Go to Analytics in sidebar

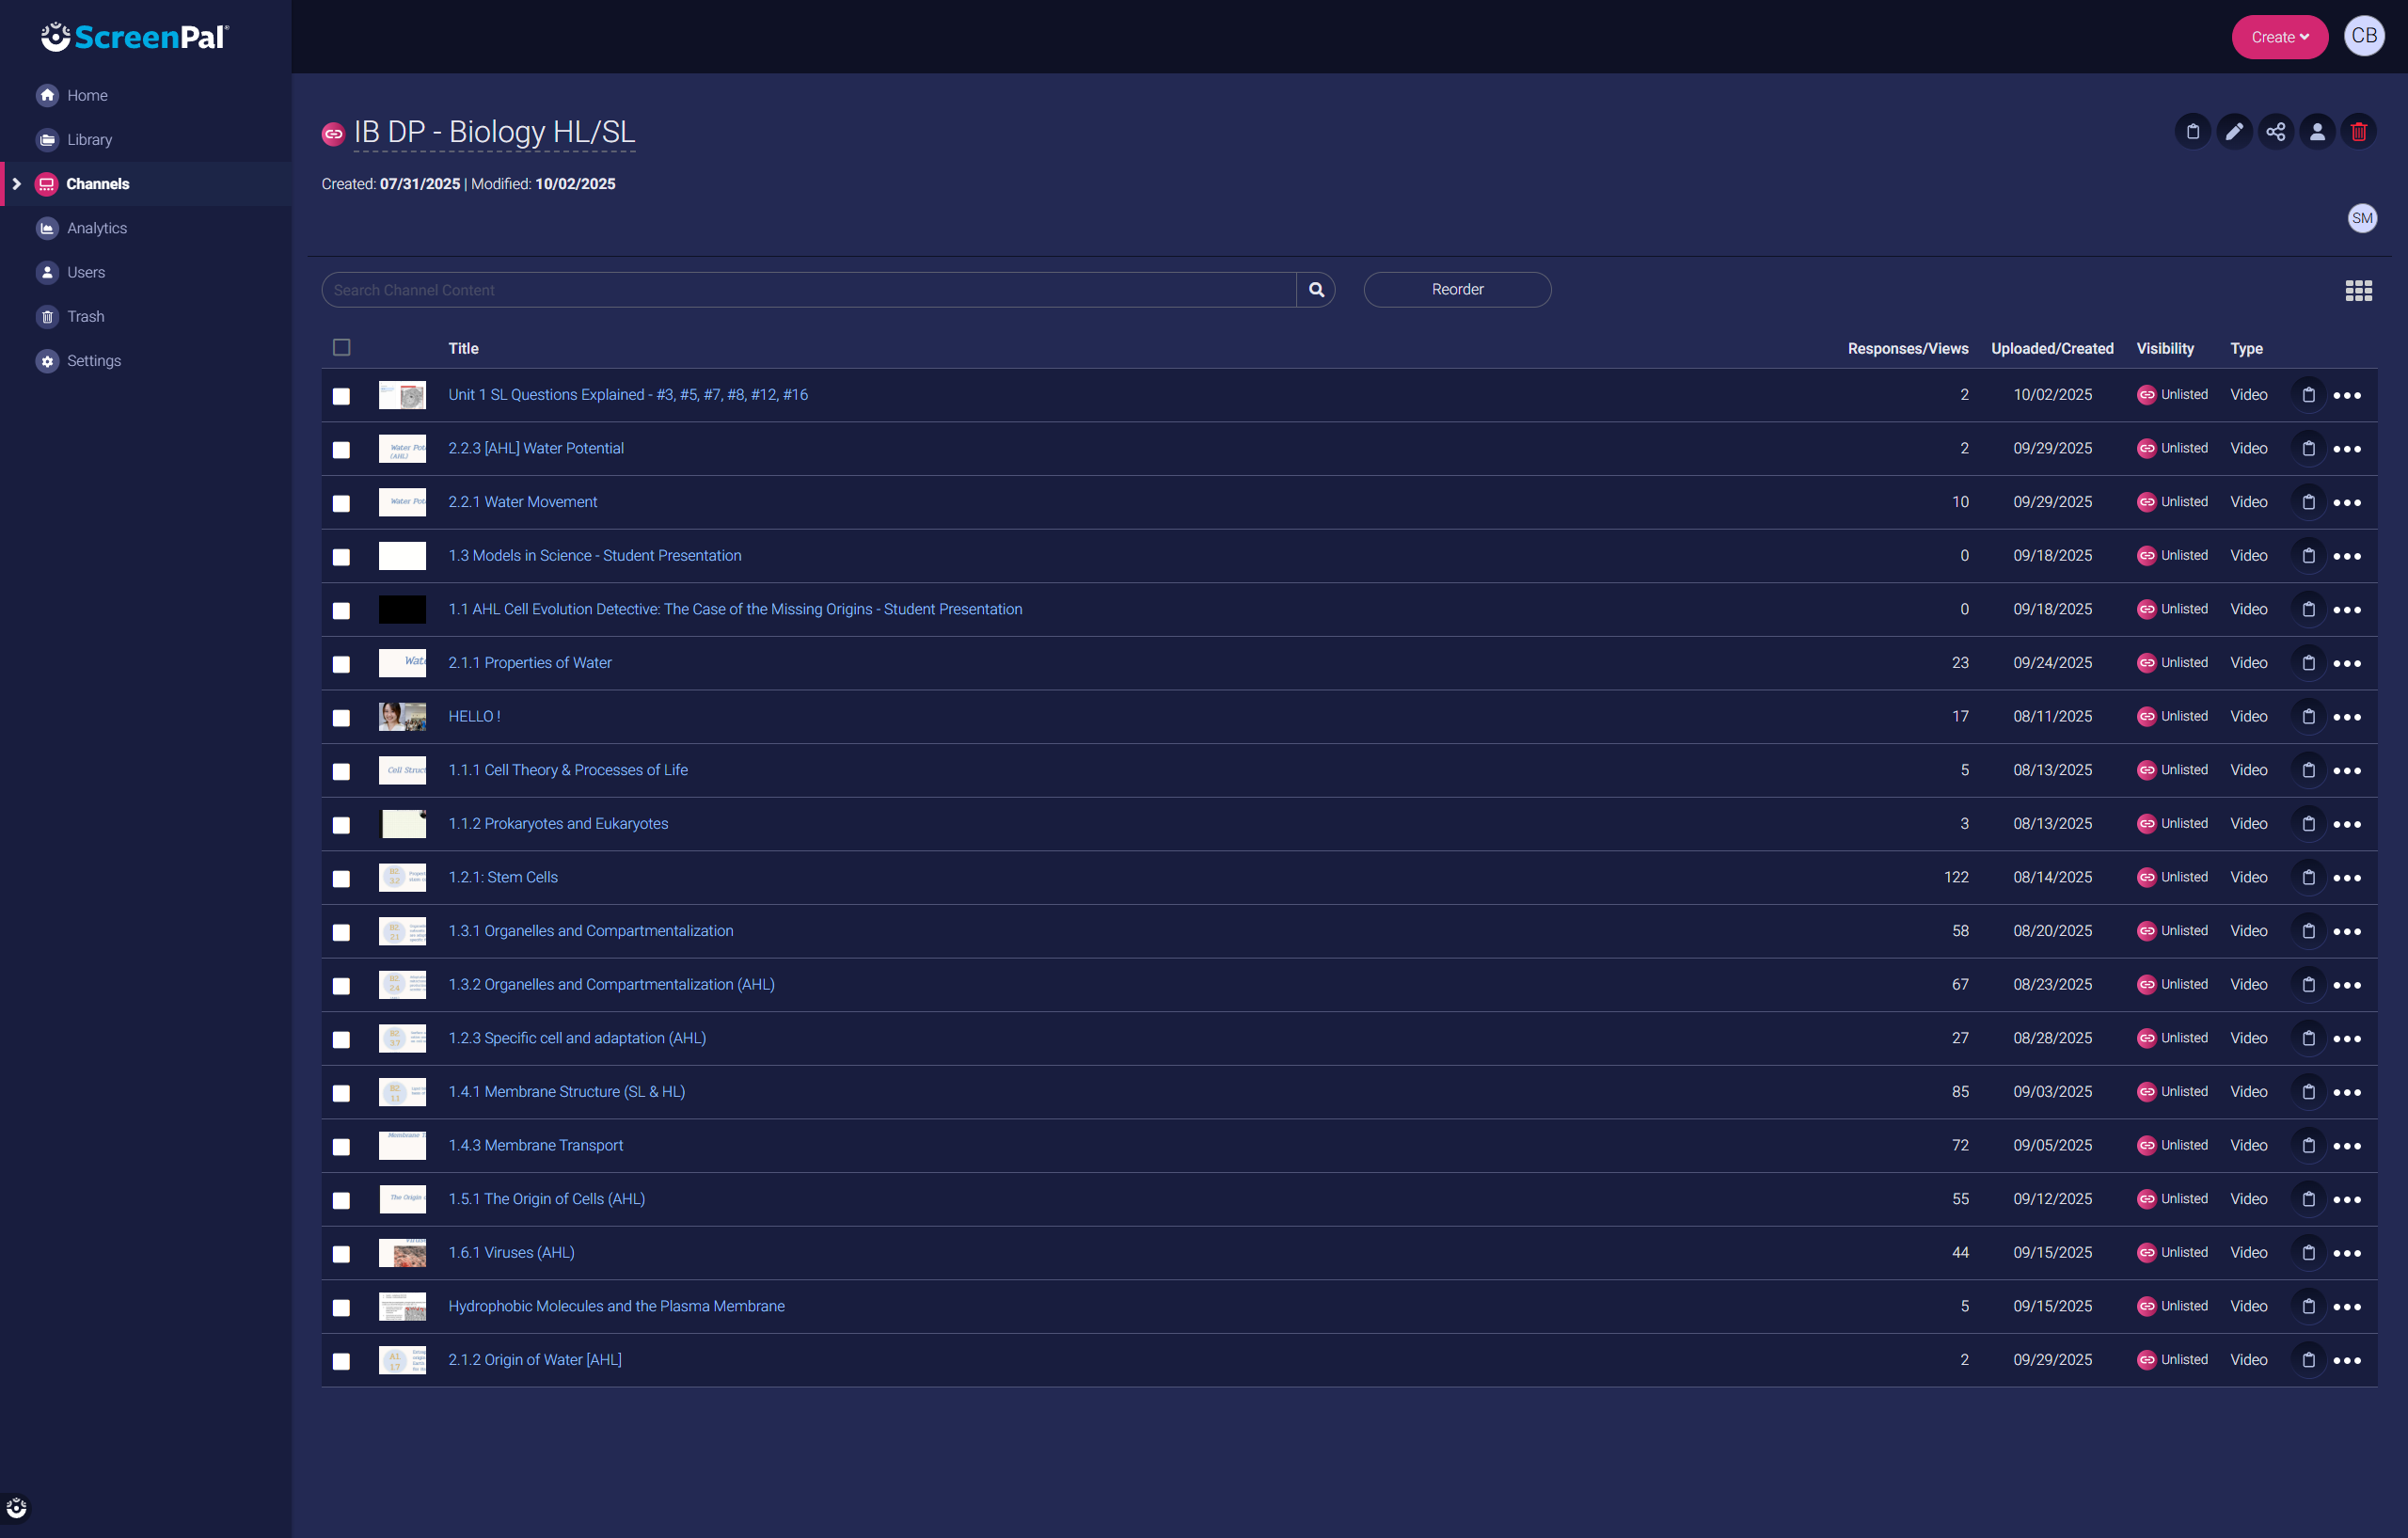click(x=97, y=228)
